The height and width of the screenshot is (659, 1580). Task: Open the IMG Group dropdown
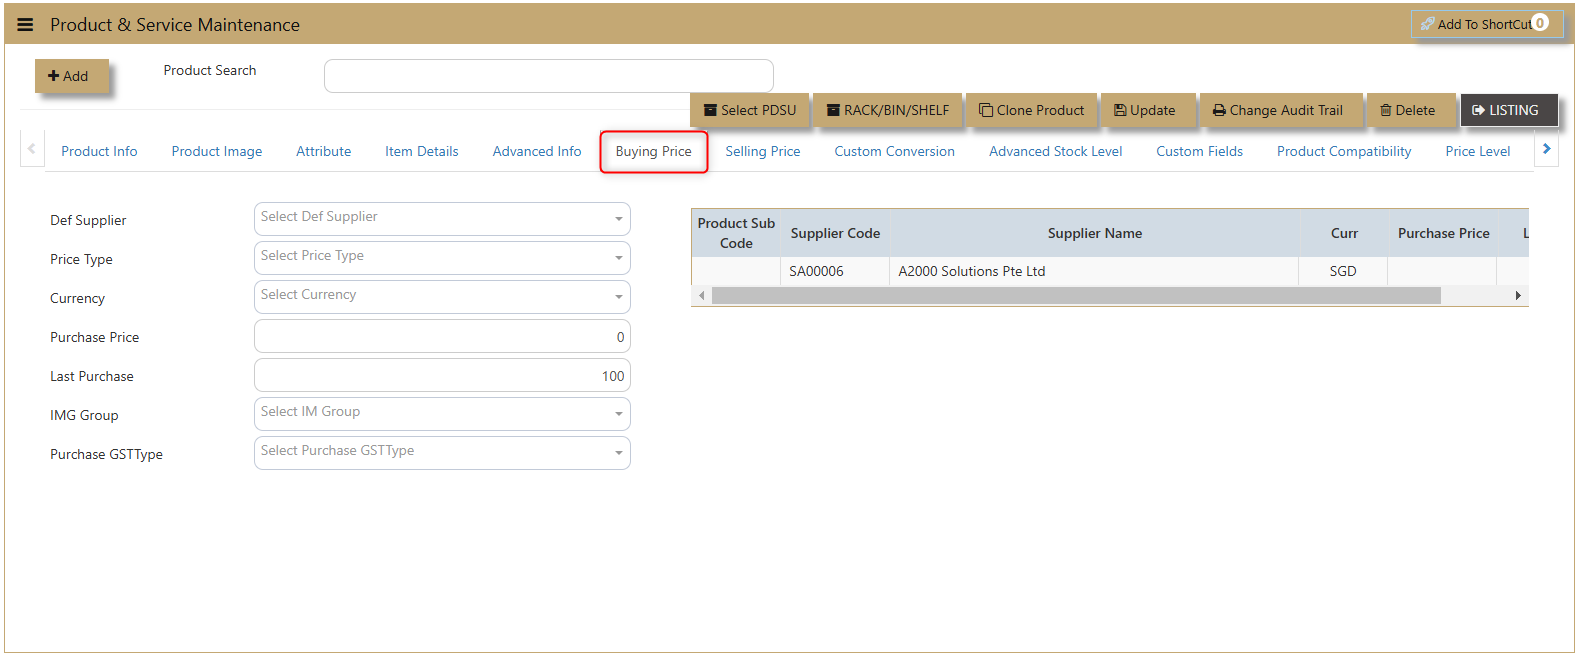442,414
